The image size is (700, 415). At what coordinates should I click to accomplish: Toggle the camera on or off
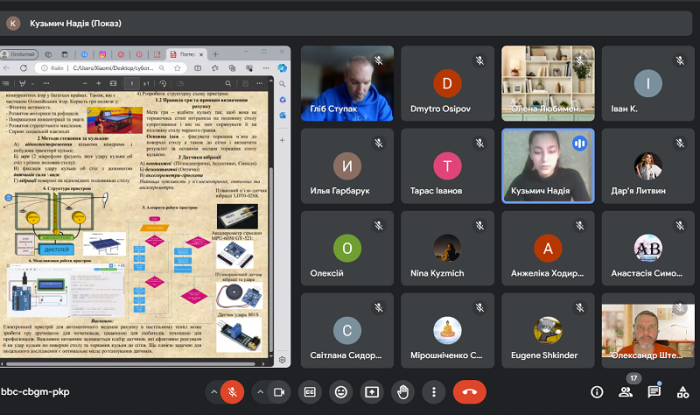279,392
